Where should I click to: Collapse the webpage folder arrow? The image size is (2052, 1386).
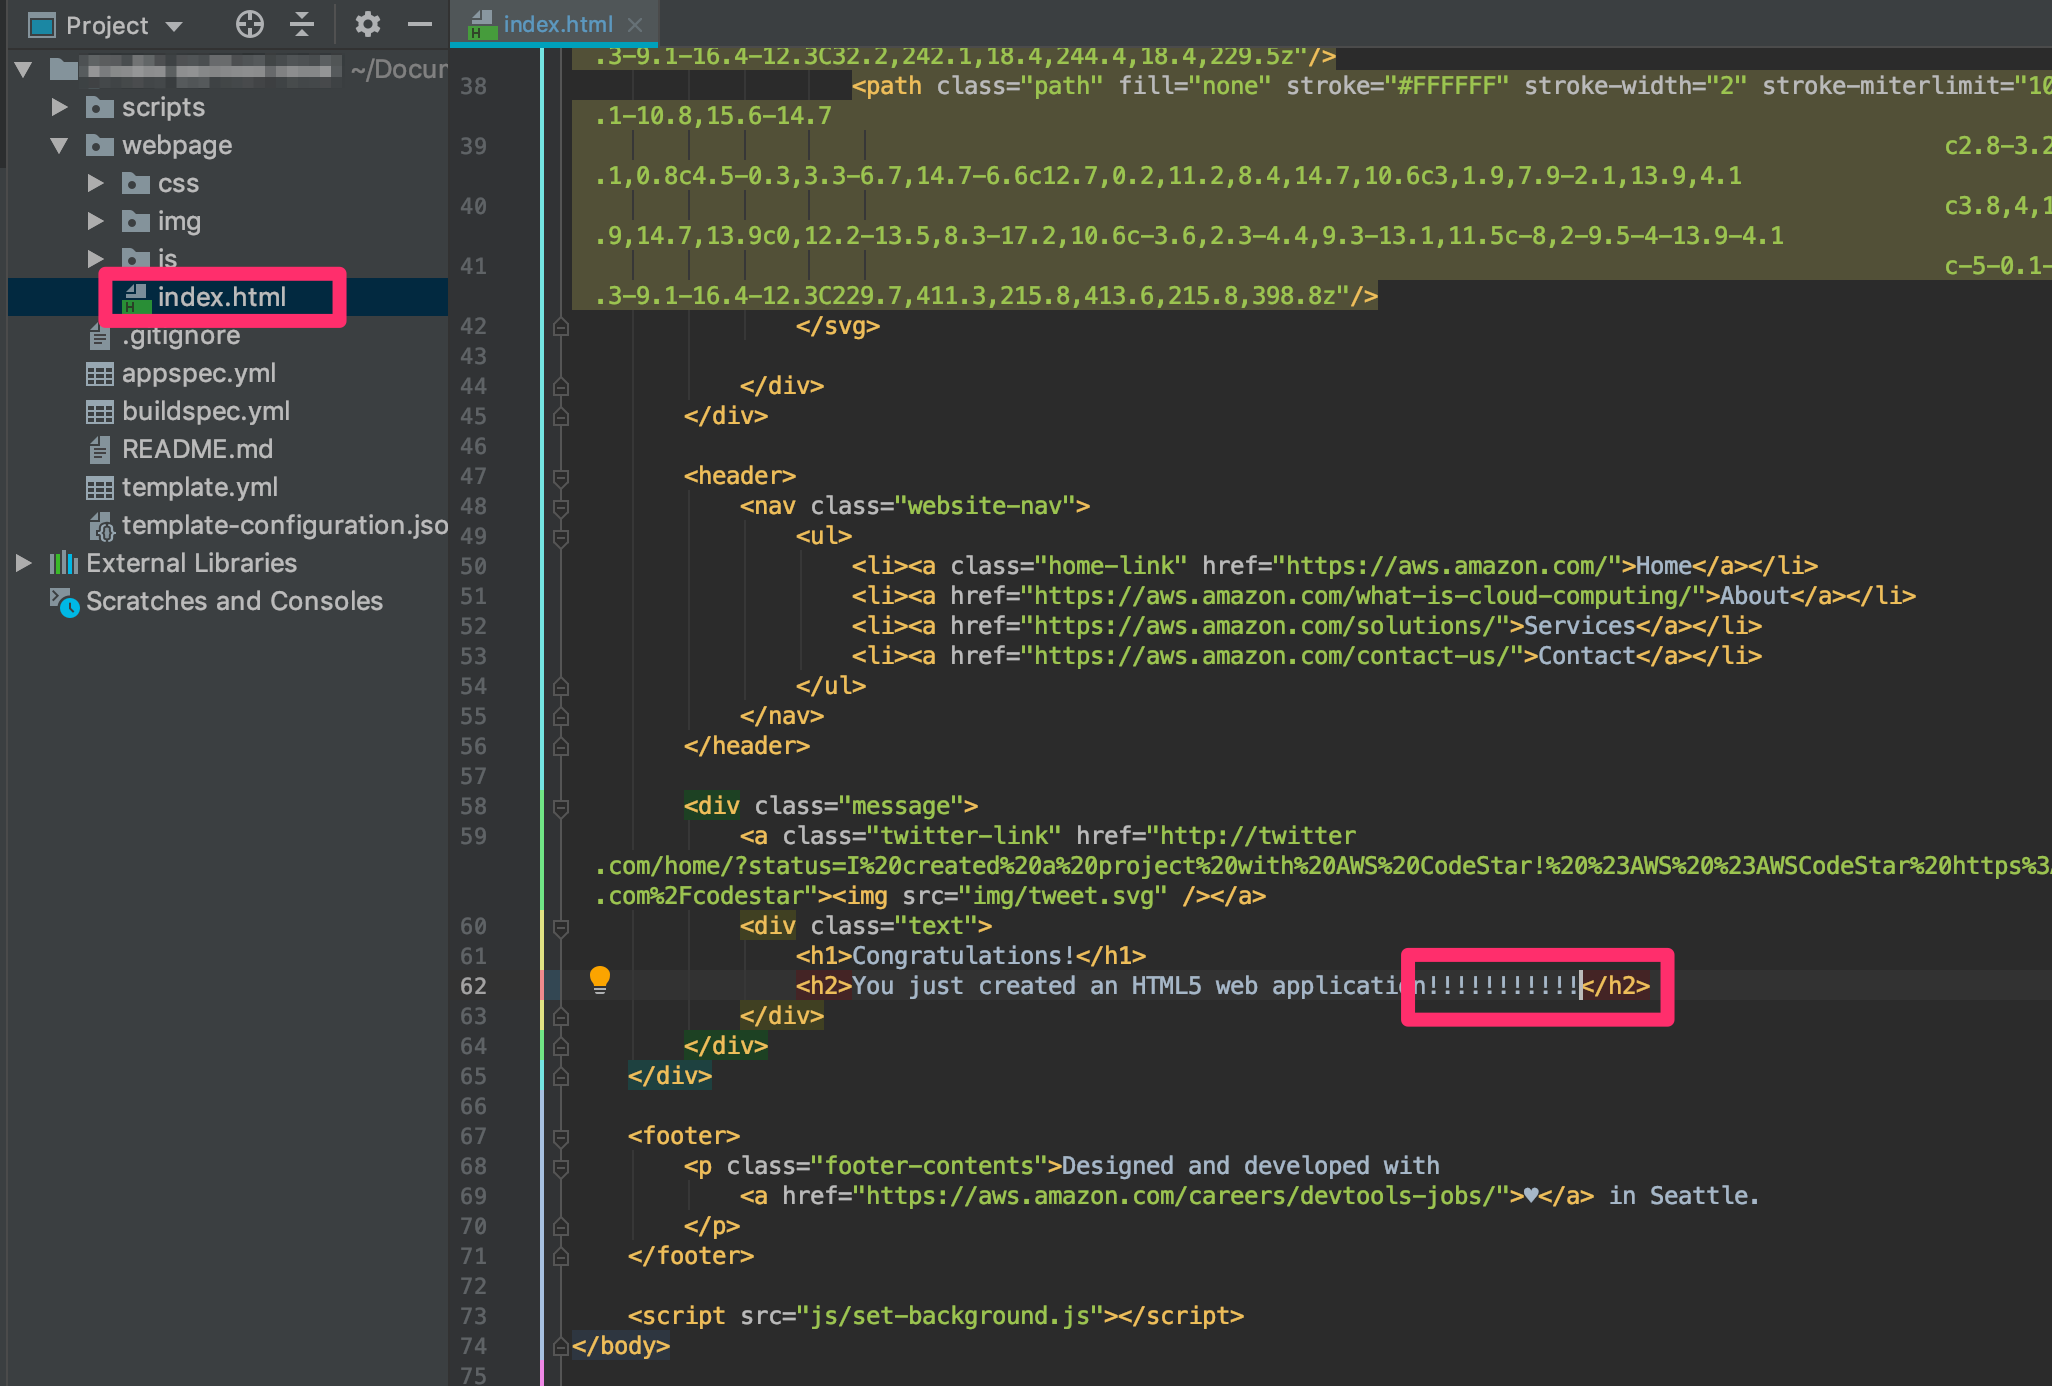tap(59, 145)
